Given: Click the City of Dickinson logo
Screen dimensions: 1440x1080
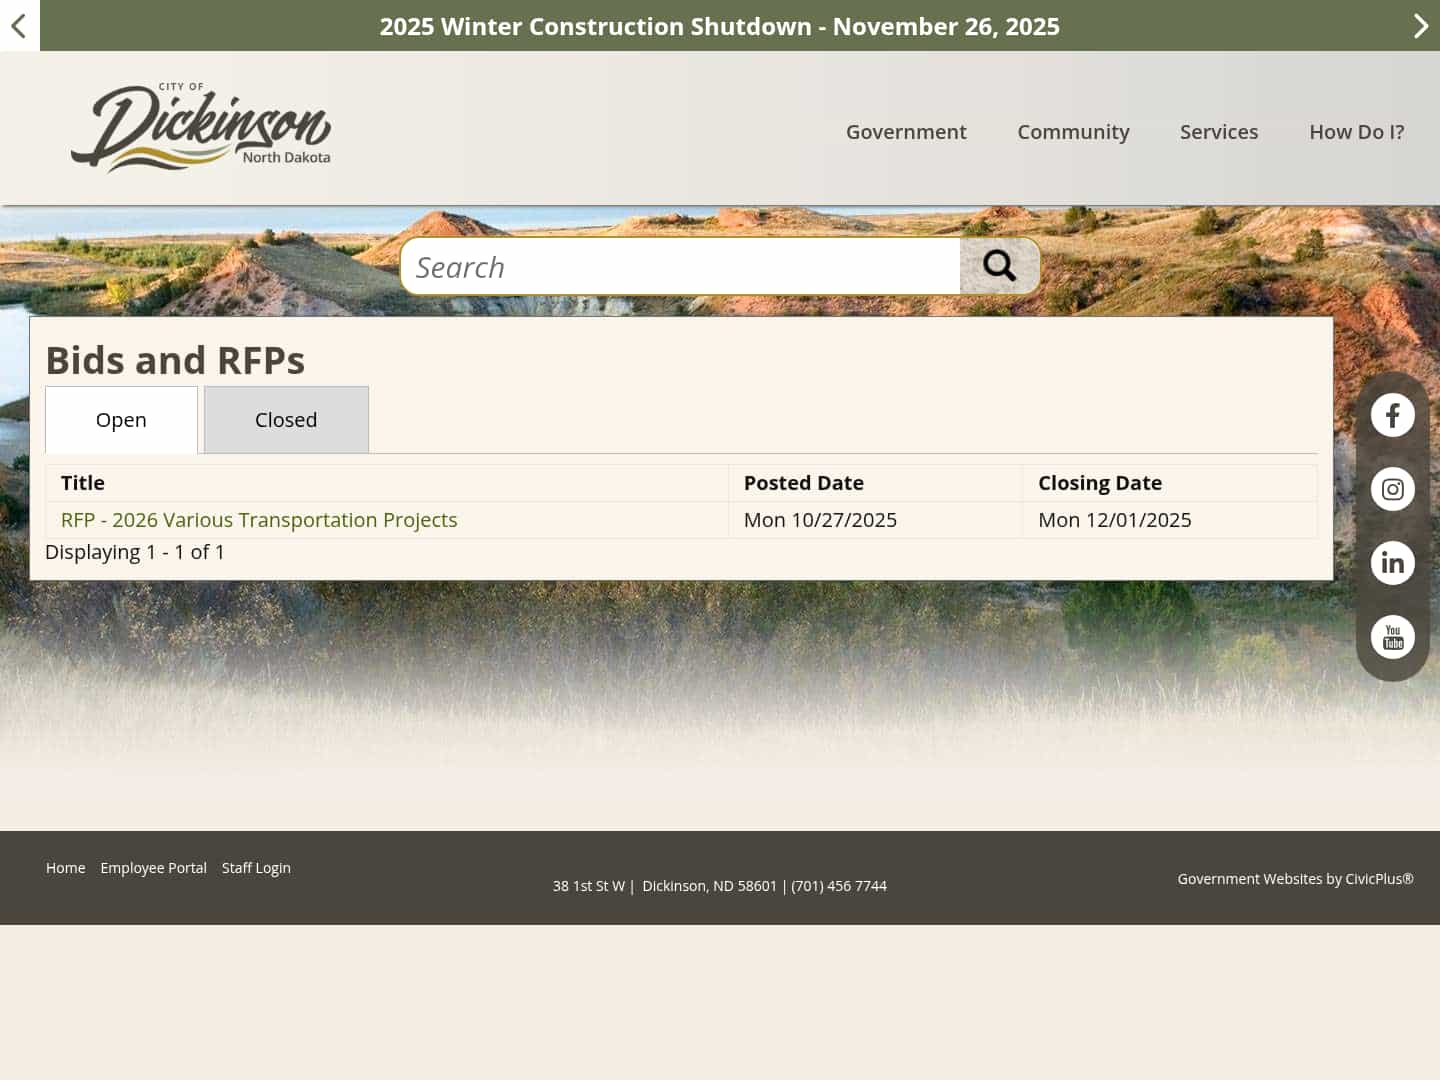Looking at the screenshot, I should (200, 126).
